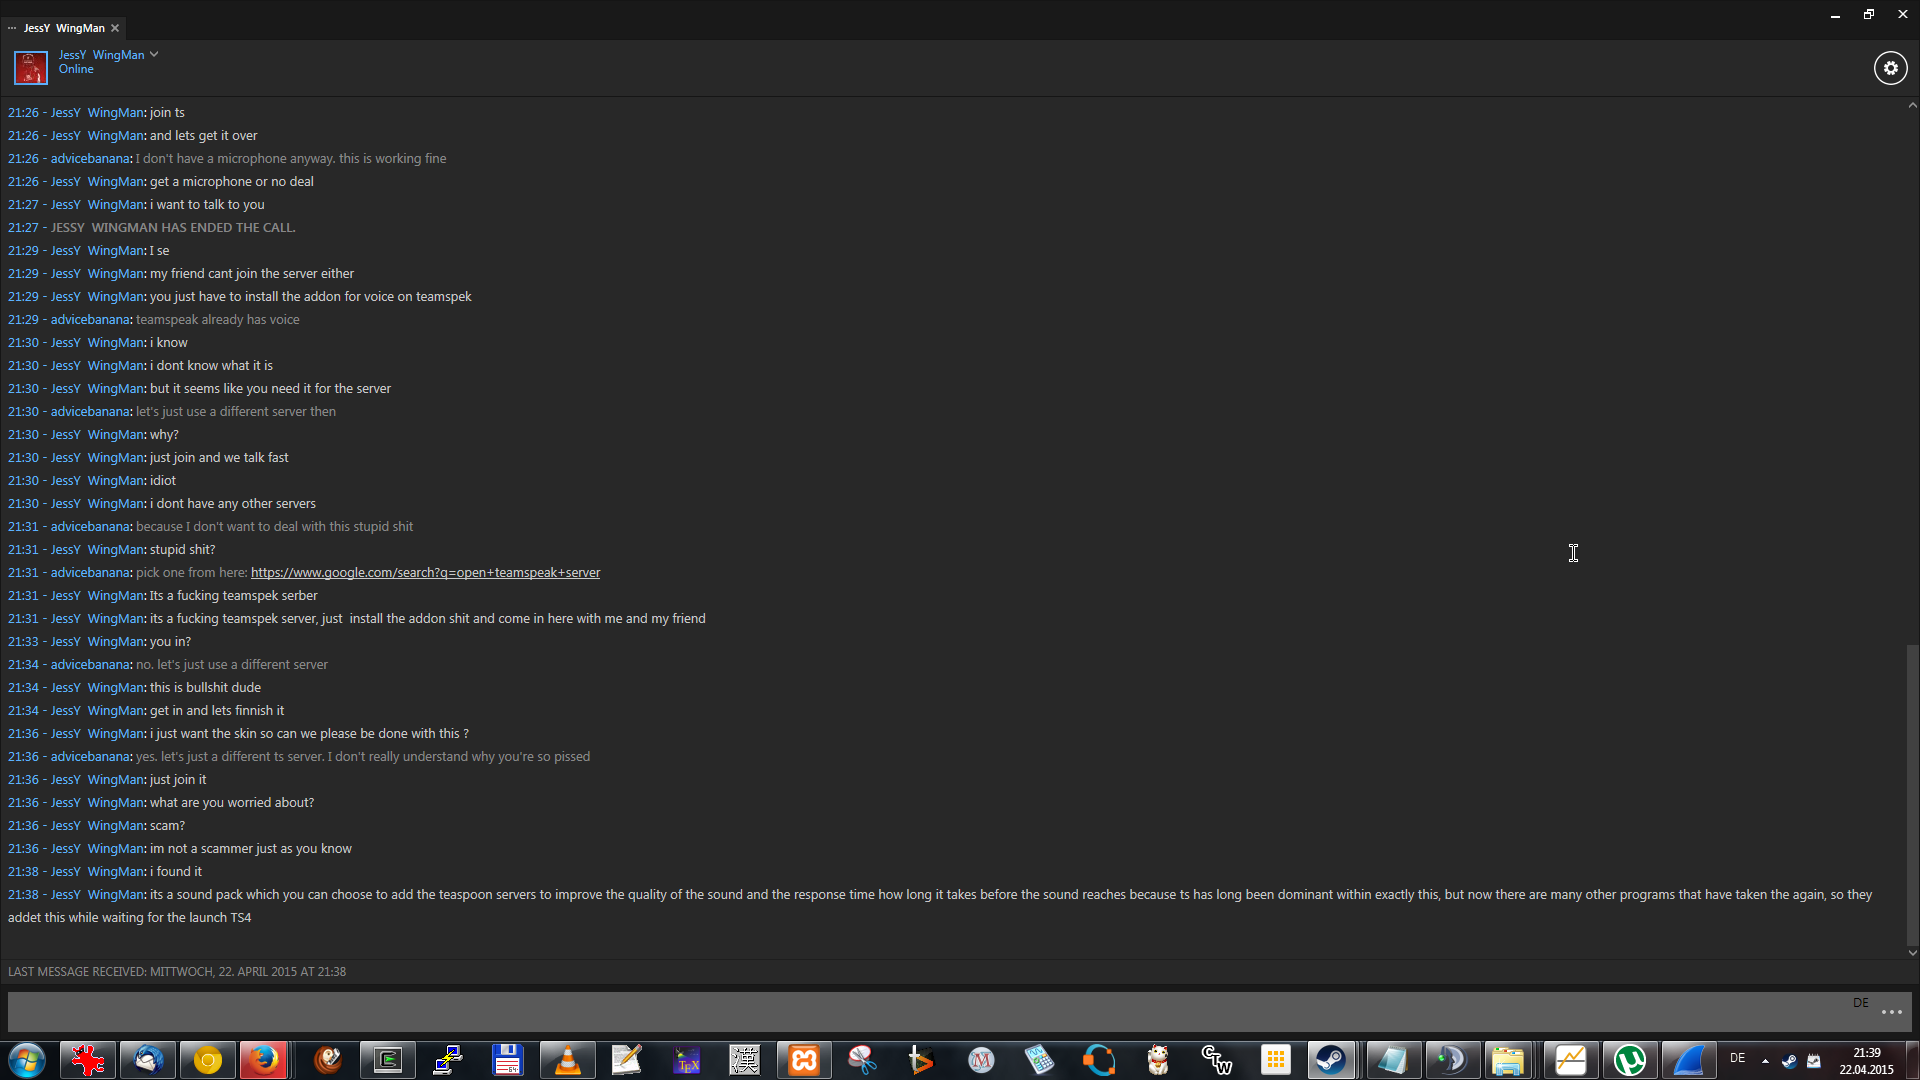Open the chat settings gear icon

point(1890,68)
